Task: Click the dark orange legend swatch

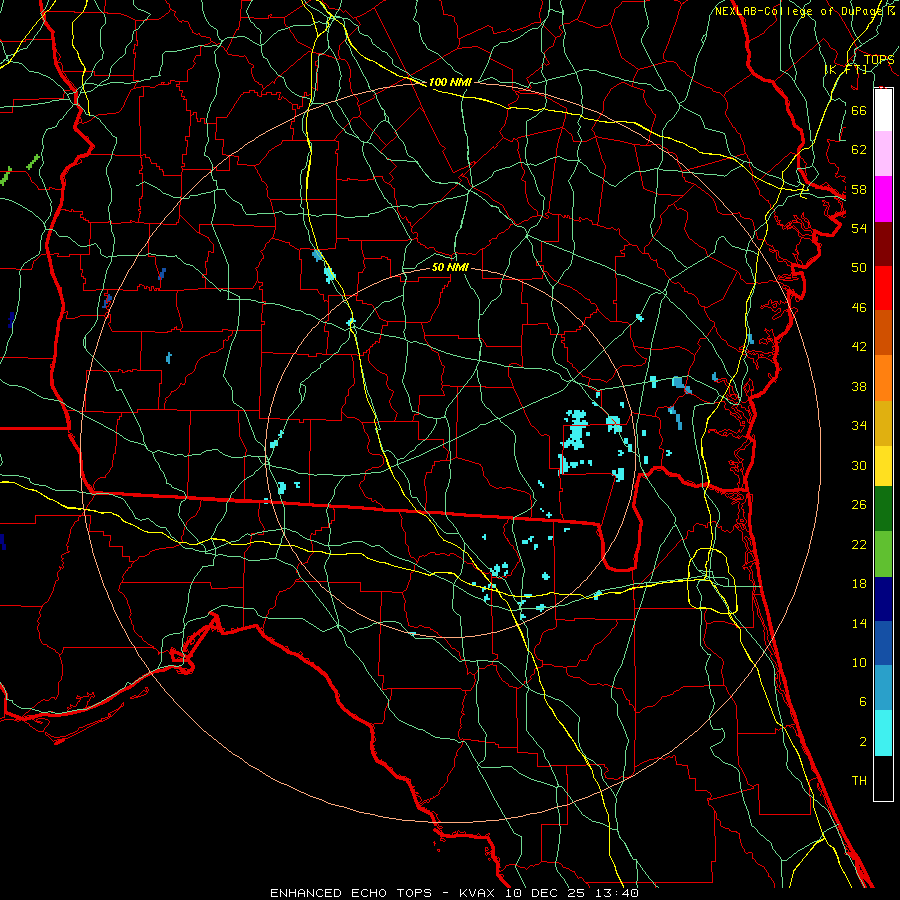Action: pyautogui.click(x=883, y=333)
